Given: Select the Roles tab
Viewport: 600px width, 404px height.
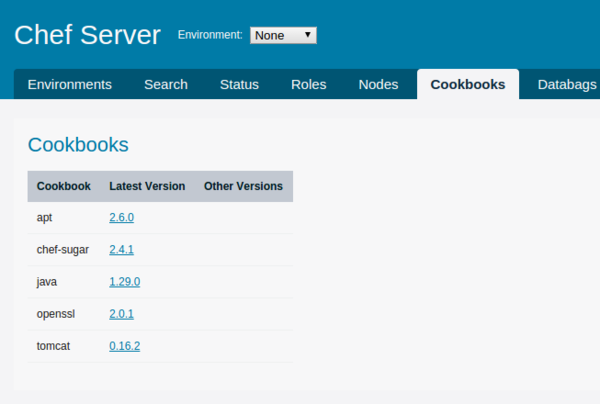Looking at the screenshot, I should (x=308, y=84).
